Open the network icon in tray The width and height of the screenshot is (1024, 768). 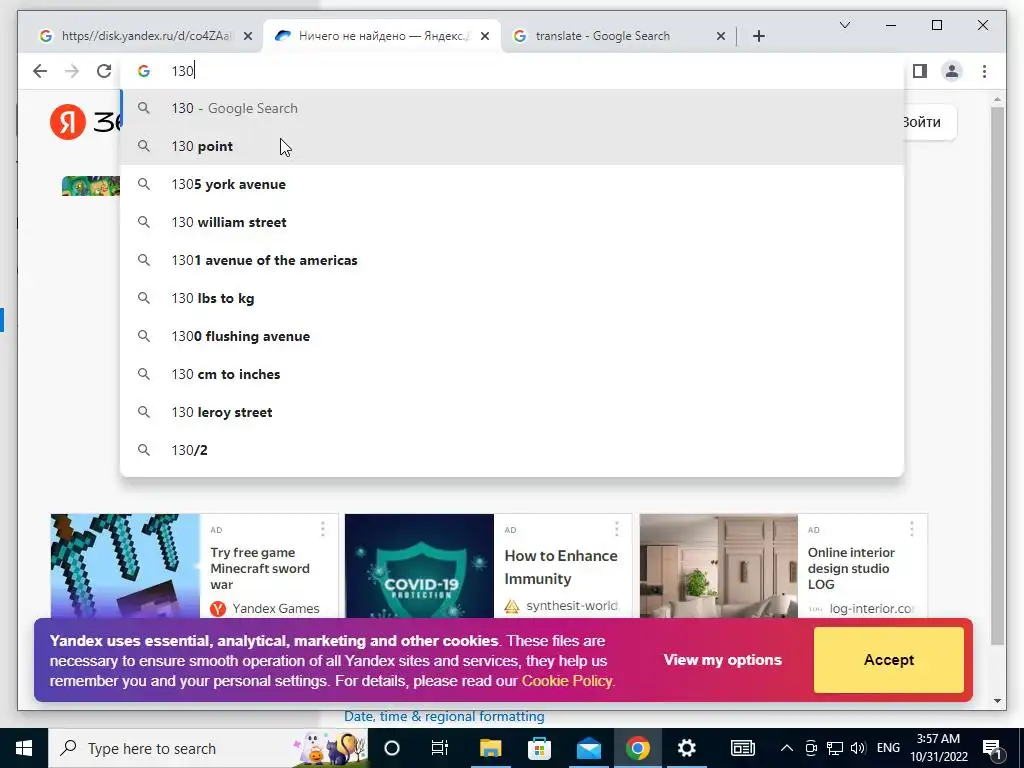pos(835,748)
